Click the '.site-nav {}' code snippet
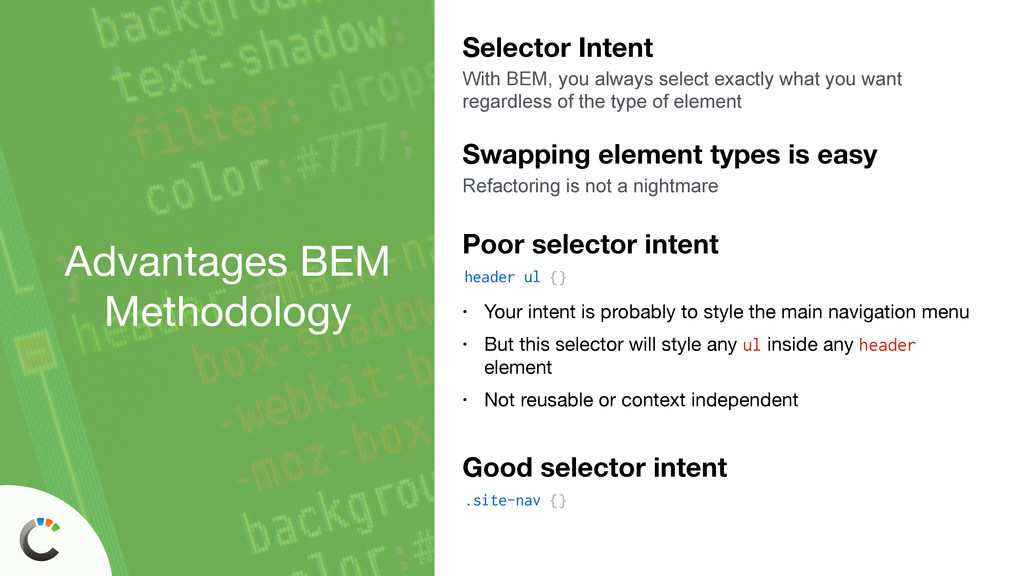The height and width of the screenshot is (576, 1024). coord(515,500)
